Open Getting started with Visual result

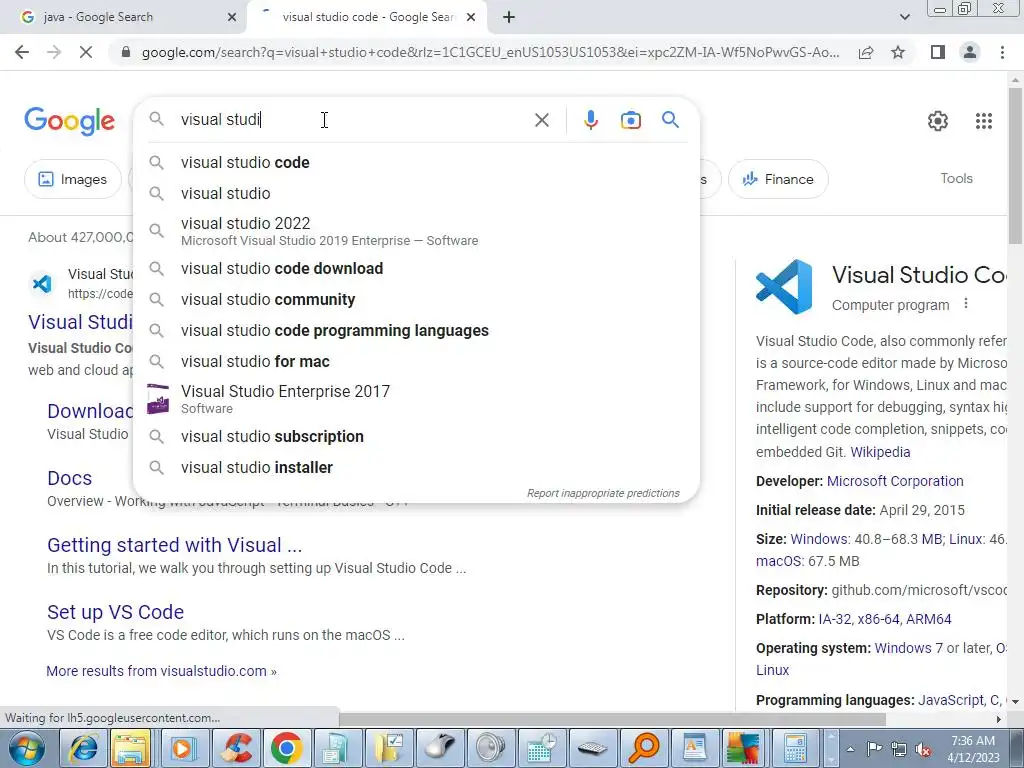point(174,545)
